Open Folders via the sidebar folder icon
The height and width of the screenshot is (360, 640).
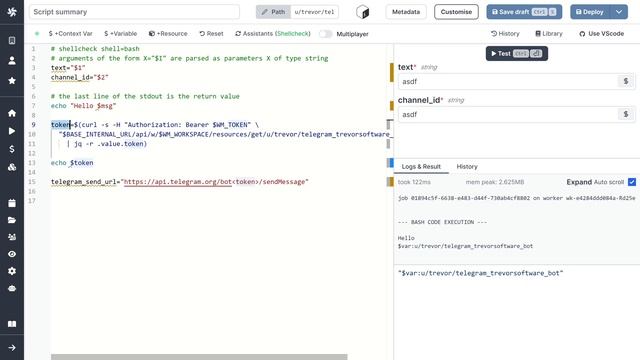point(12,220)
